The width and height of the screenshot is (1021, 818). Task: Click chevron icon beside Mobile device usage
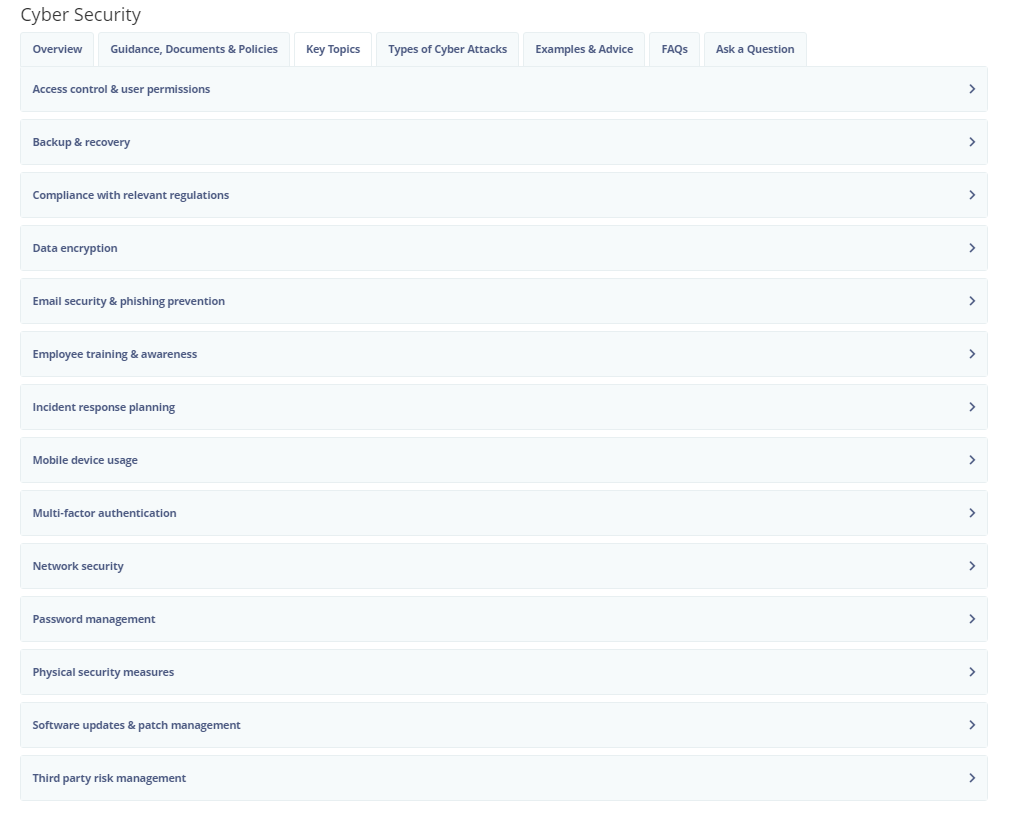pyautogui.click(x=971, y=460)
